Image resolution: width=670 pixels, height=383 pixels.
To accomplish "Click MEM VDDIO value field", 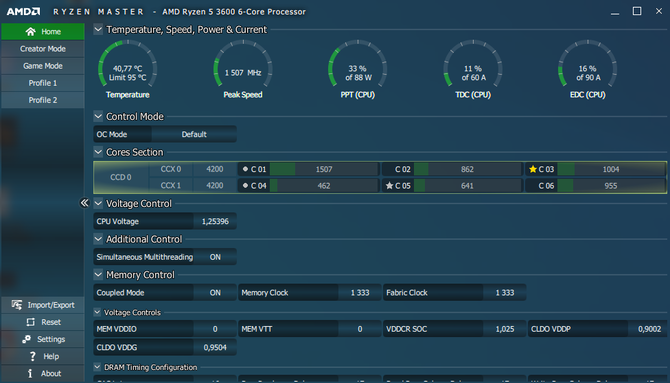I will coord(215,329).
